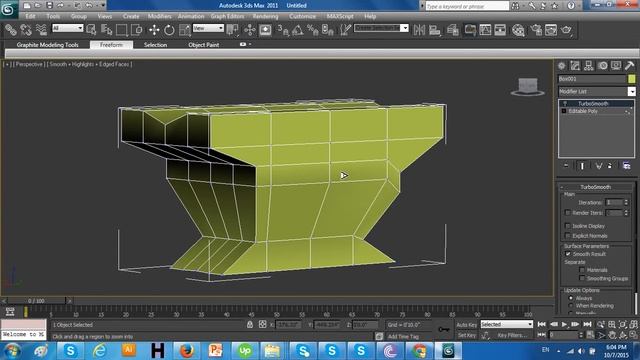Switch to the Object Paint tab
The width and height of the screenshot is (640, 360).
click(204, 44)
